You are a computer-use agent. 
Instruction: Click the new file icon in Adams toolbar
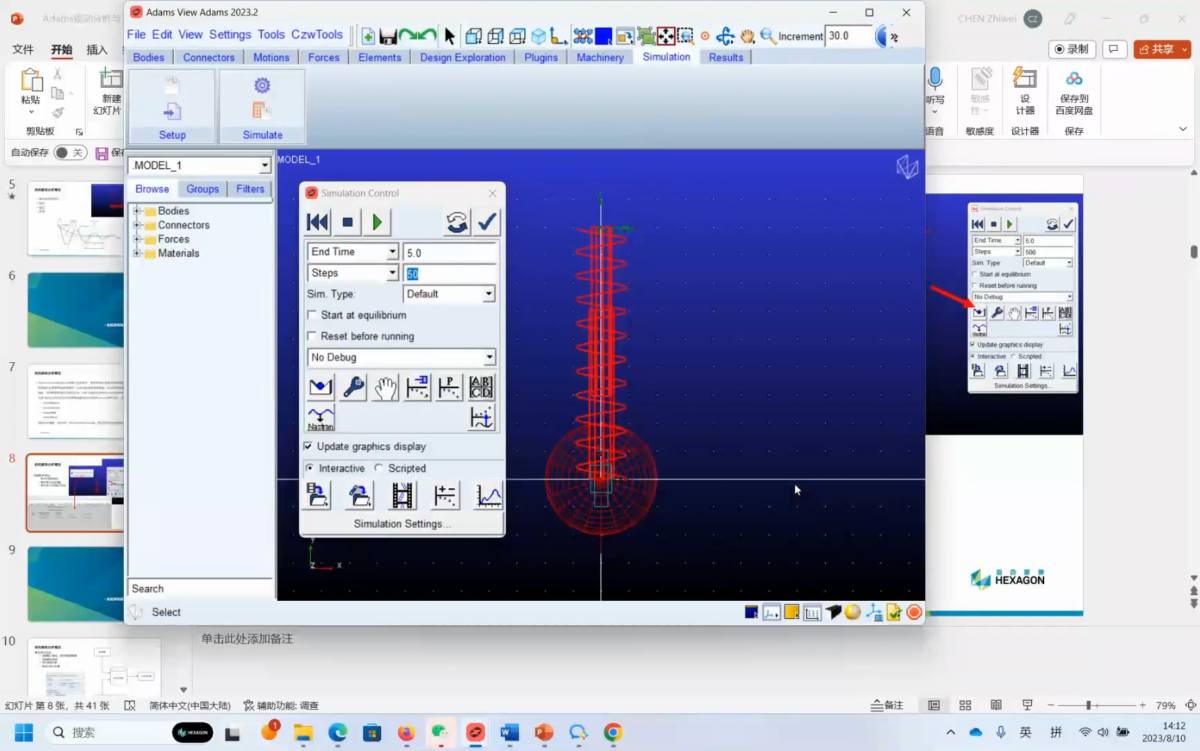pos(368,36)
